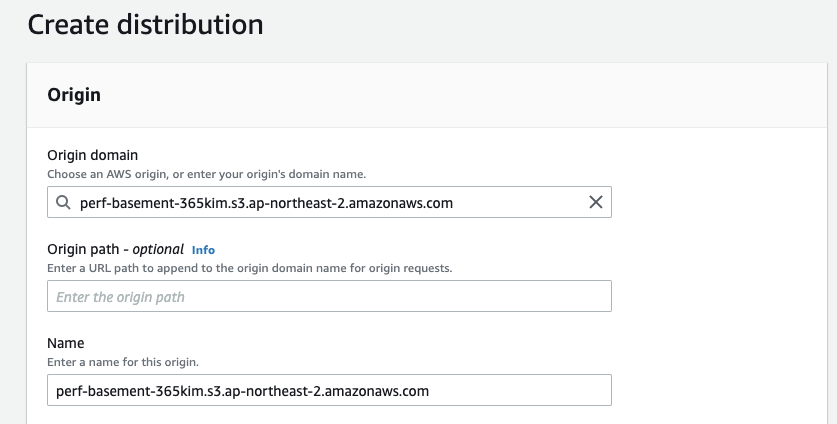Click the Create distribution page heading
The height and width of the screenshot is (424, 837).
point(145,24)
